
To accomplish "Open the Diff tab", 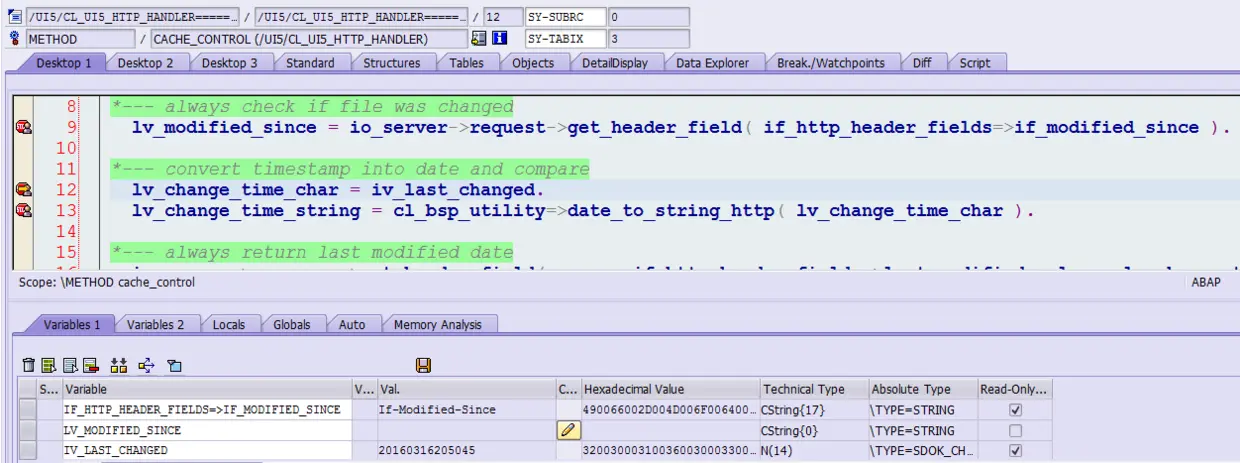I will coord(922,62).
